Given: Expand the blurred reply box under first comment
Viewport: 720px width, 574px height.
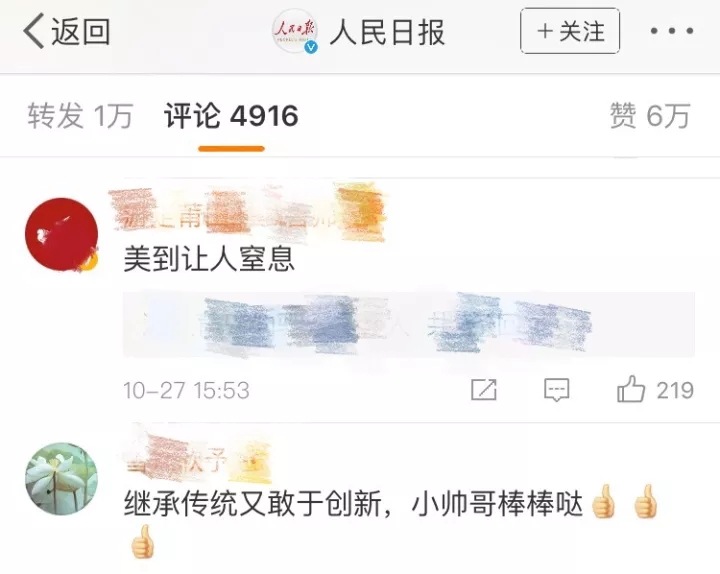Looking at the screenshot, I should 409,324.
